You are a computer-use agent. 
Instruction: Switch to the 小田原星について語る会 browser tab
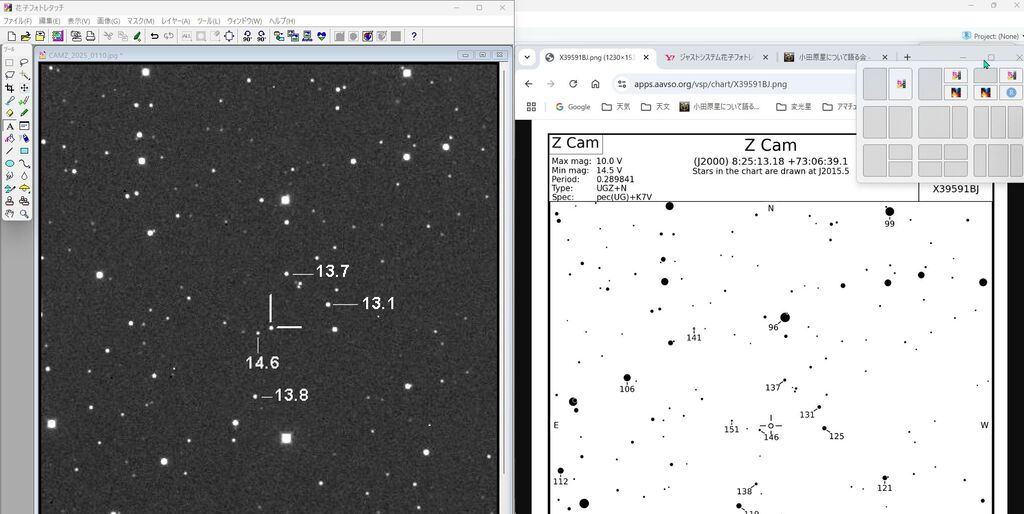tap(836, 57)
